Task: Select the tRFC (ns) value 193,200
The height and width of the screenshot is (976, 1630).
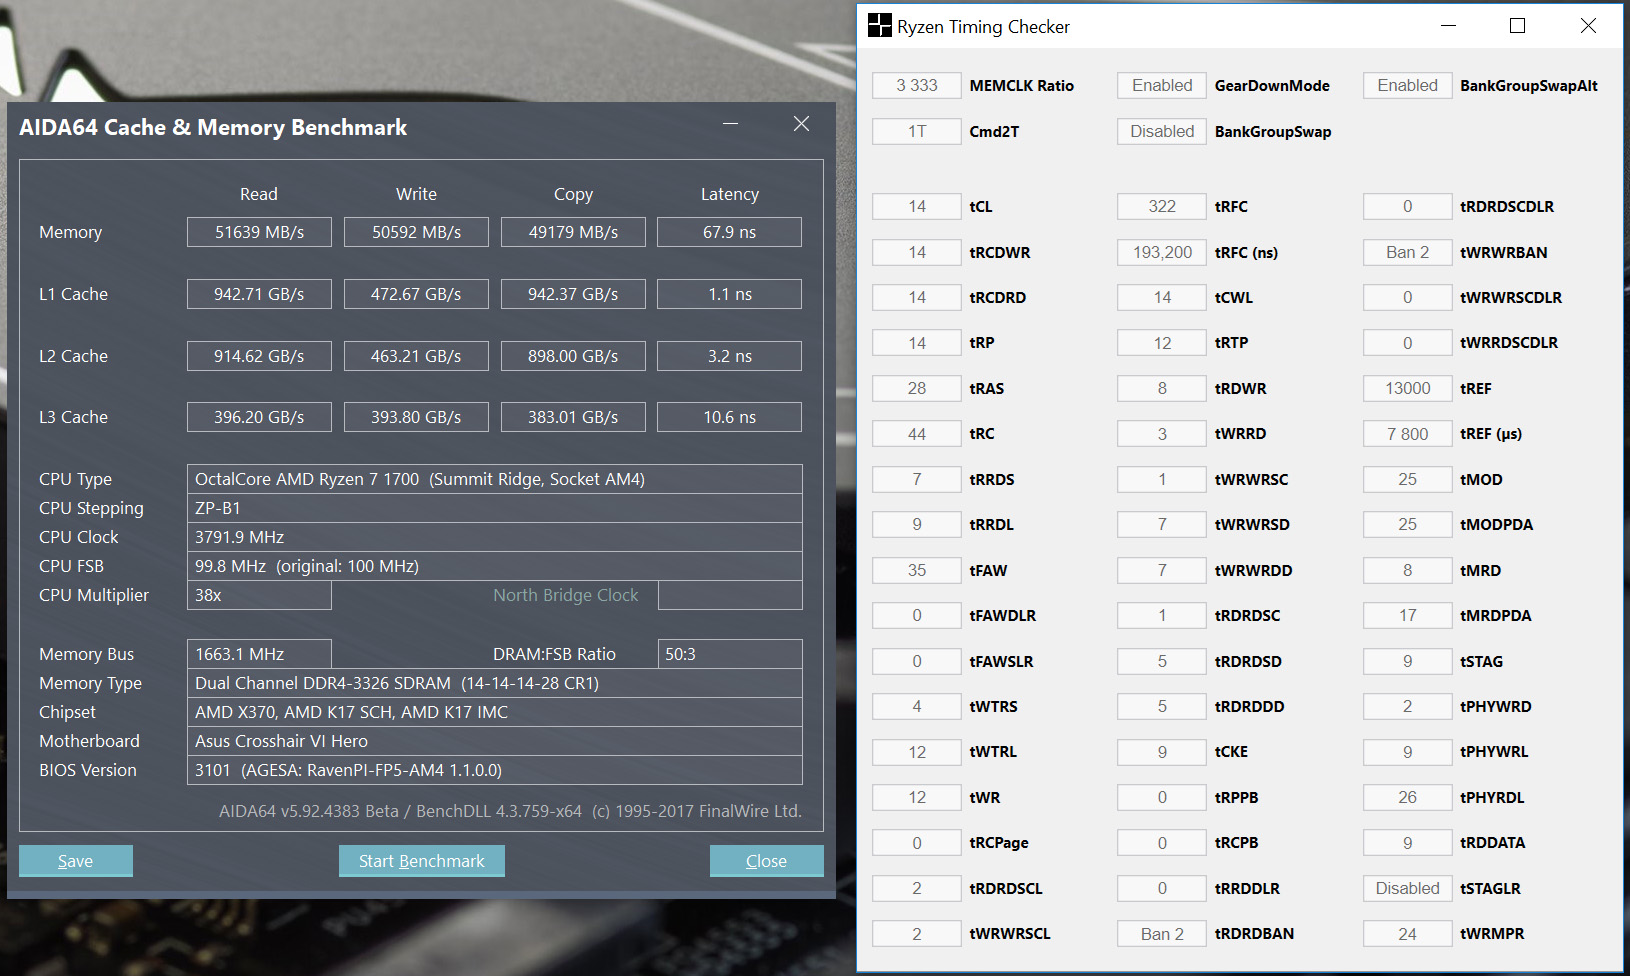Action: [x=1162, y=252]
